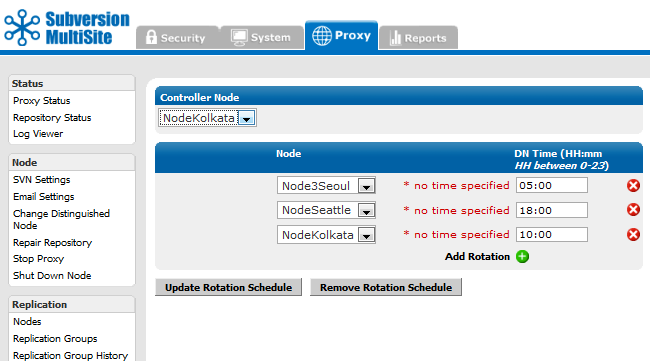This screenshot has width=650, height=361.
Task: Open the Log Viewer
Action: [38, 134]
